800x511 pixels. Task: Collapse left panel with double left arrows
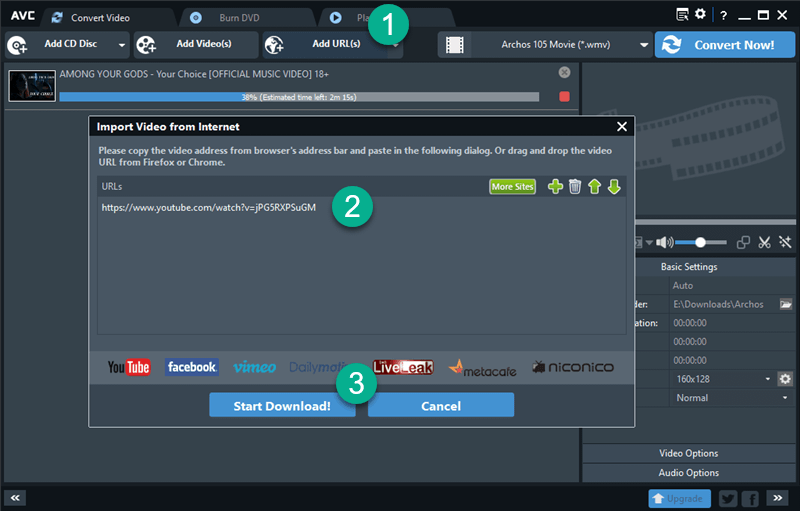pyautogui.click(x=15, y=498)
